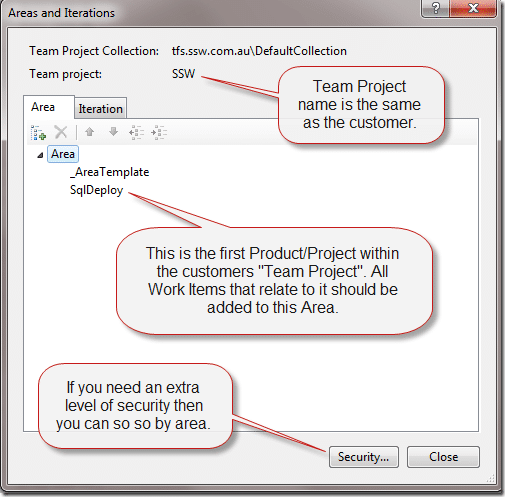Click the Close button at bottom

(x=443, y=457)
